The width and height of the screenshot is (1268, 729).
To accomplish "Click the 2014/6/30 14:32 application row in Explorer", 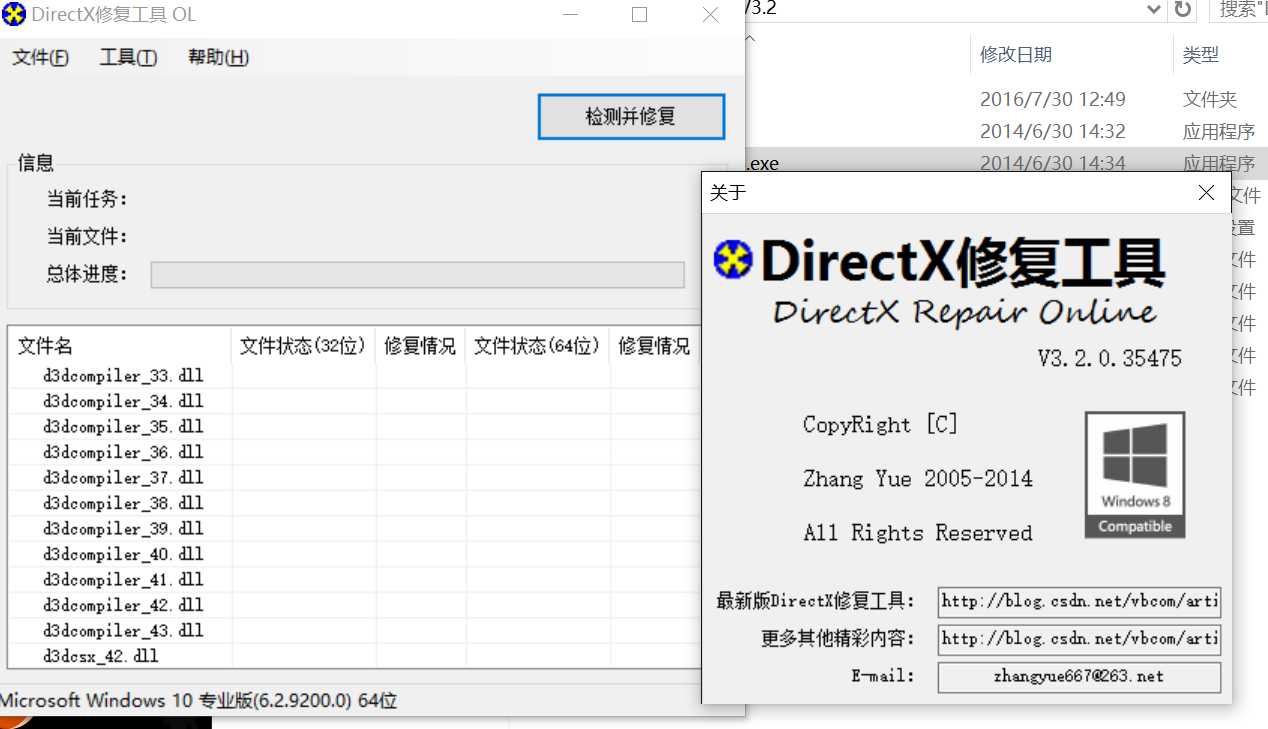I will pos(1007,131).
